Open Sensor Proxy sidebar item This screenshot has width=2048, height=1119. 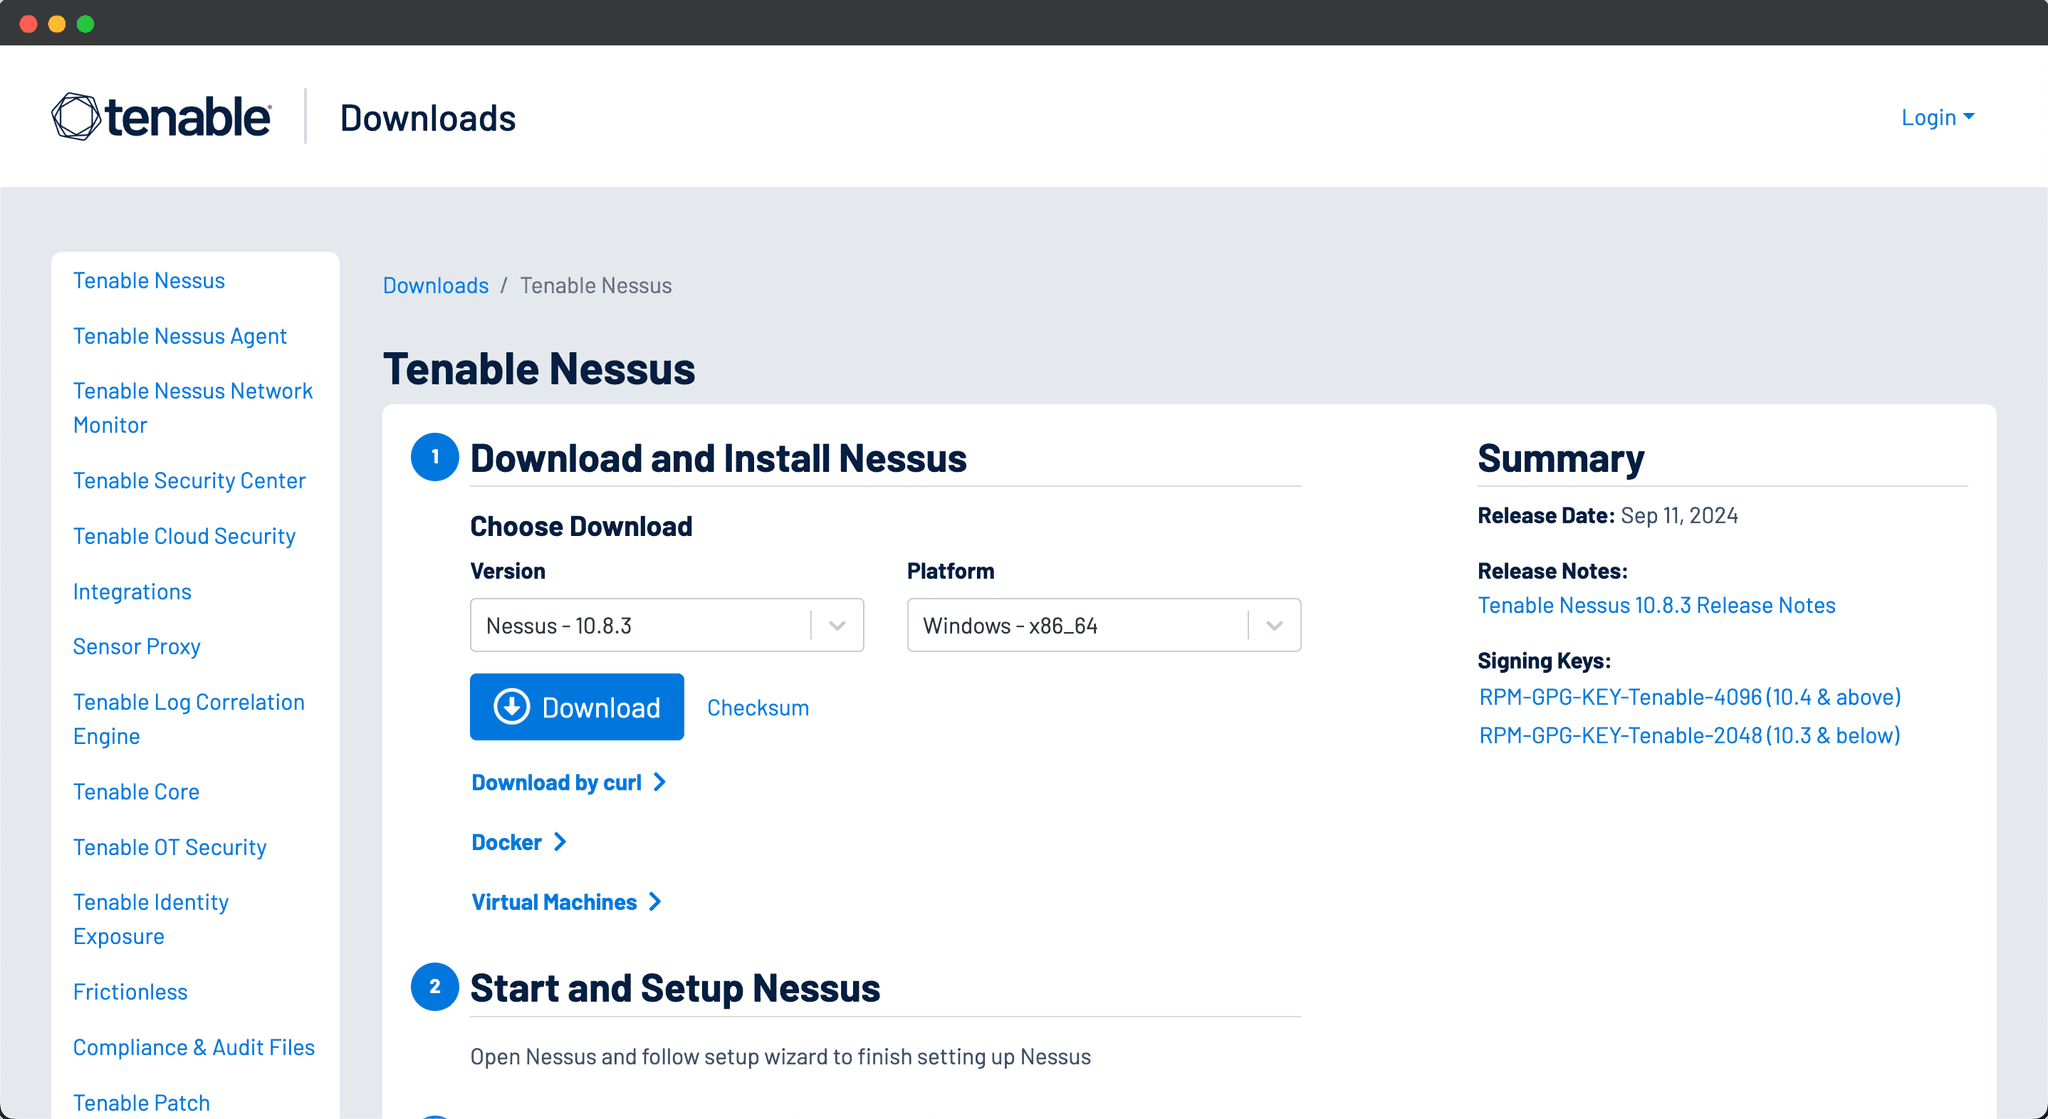click(x=137, y=647)
